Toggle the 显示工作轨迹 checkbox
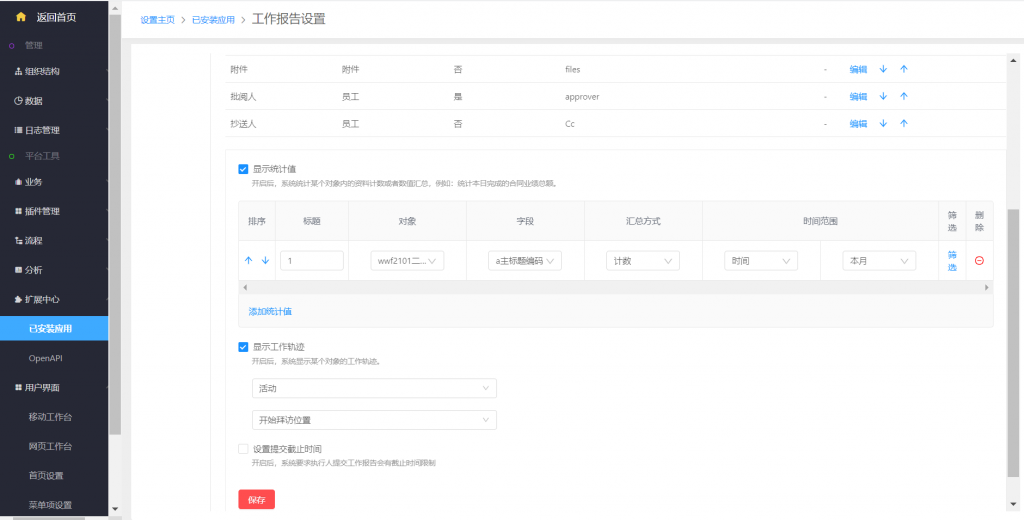 243,347
